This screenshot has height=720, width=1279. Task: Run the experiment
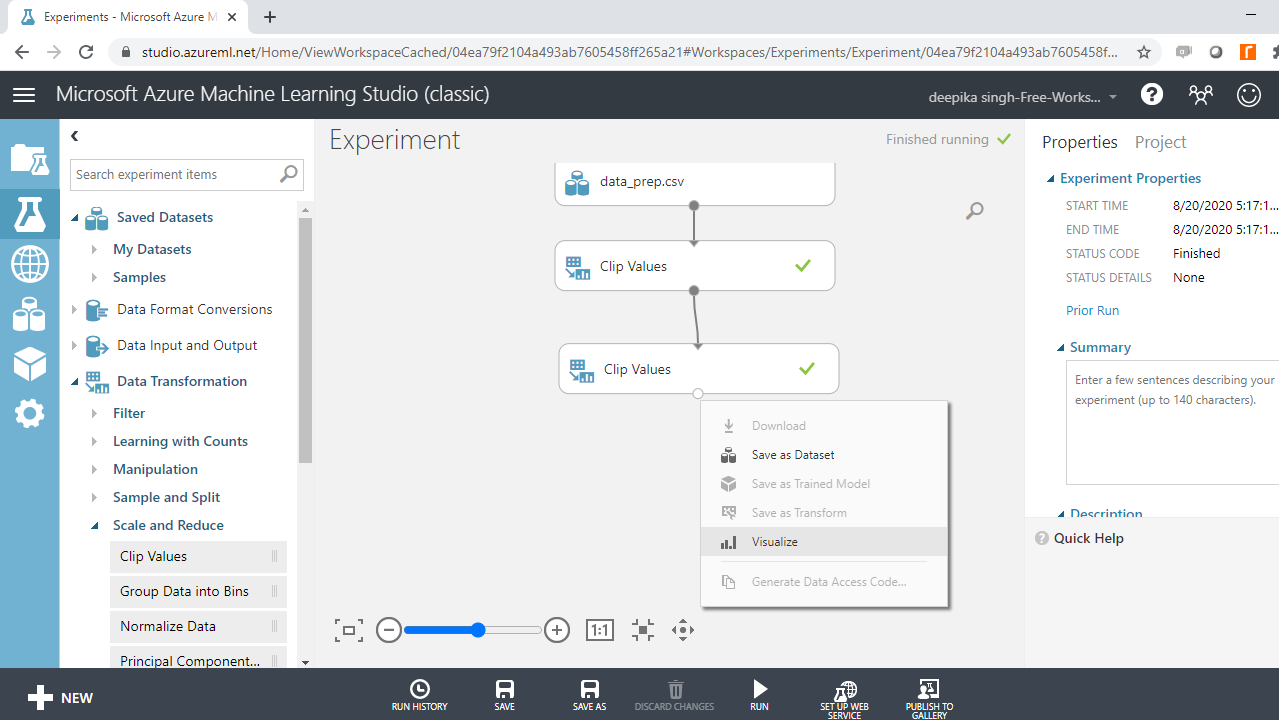pos(760,695)
